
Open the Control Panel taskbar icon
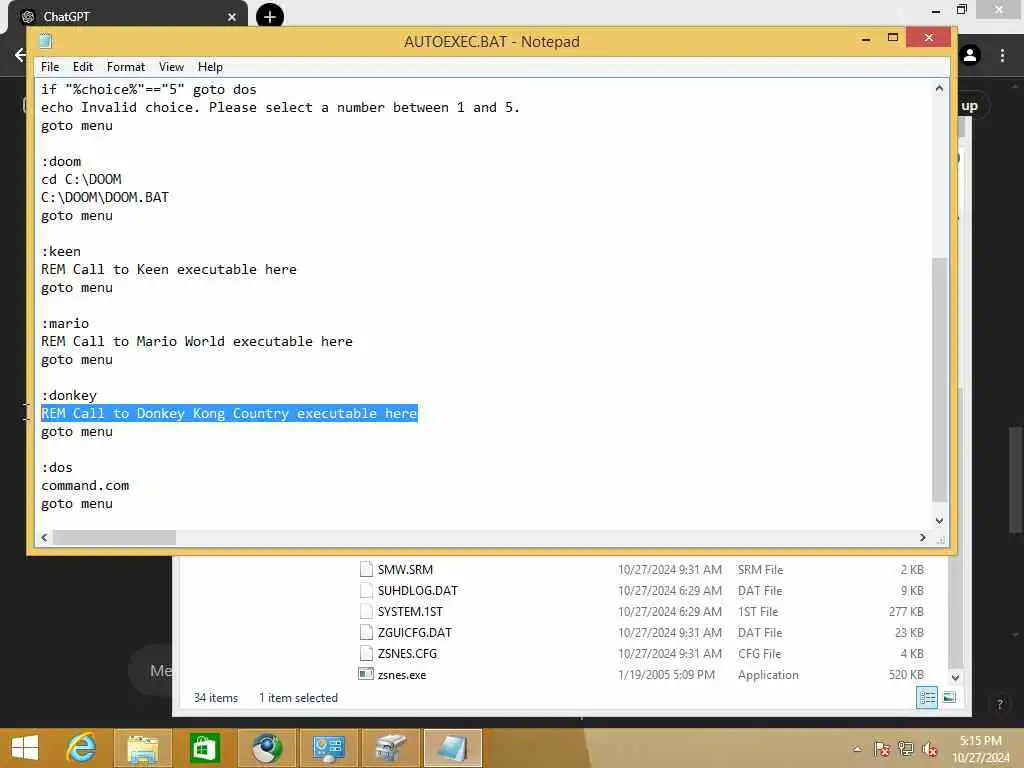(x=328, y=748)
